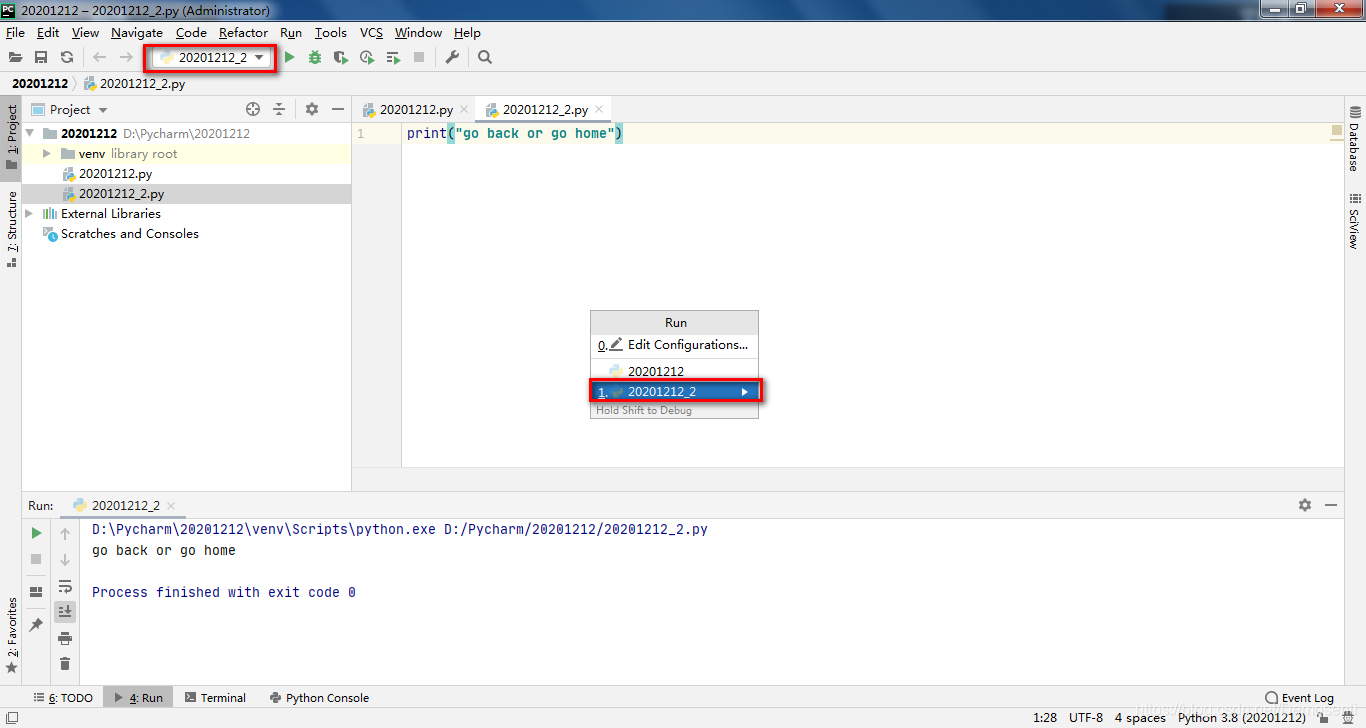The height and width of the screenshot is (728, 1366).
Task: Open the Navigate menu
Action: (x=137, y=33)
